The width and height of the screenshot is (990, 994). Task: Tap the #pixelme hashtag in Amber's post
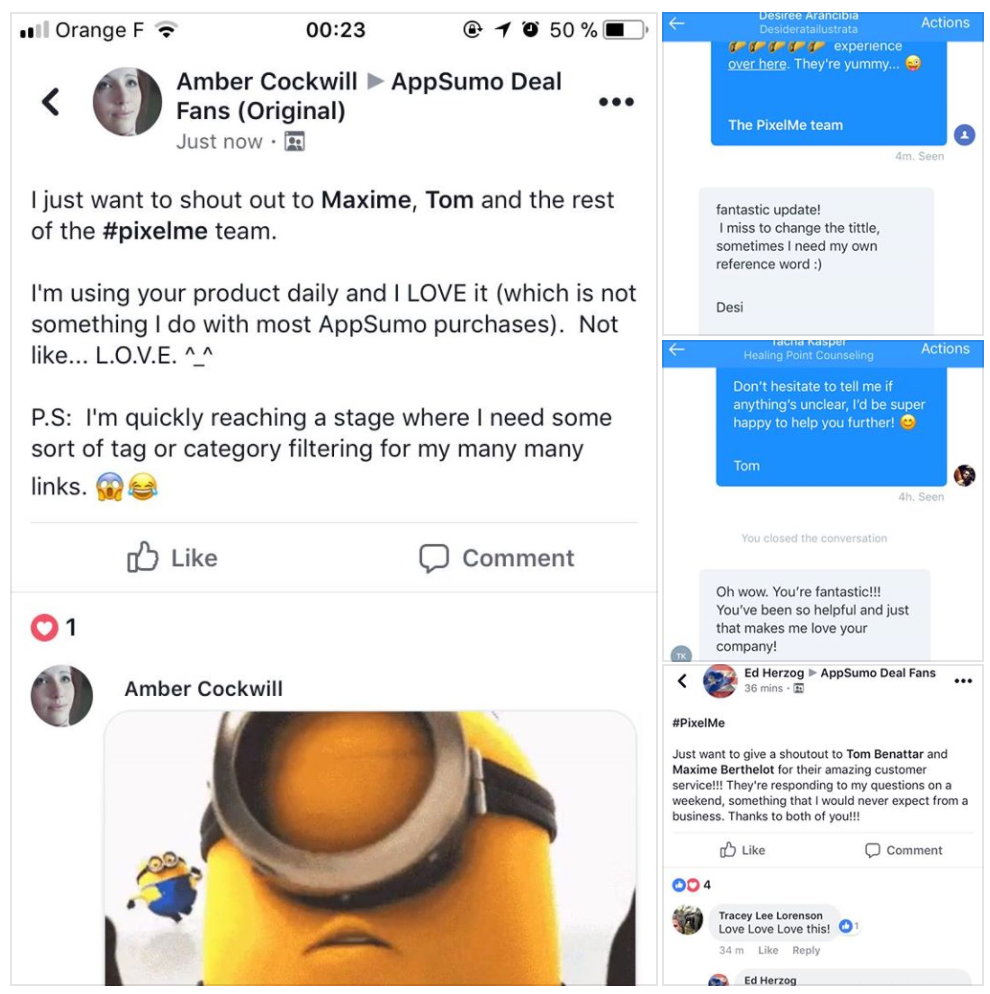(155, 231)
